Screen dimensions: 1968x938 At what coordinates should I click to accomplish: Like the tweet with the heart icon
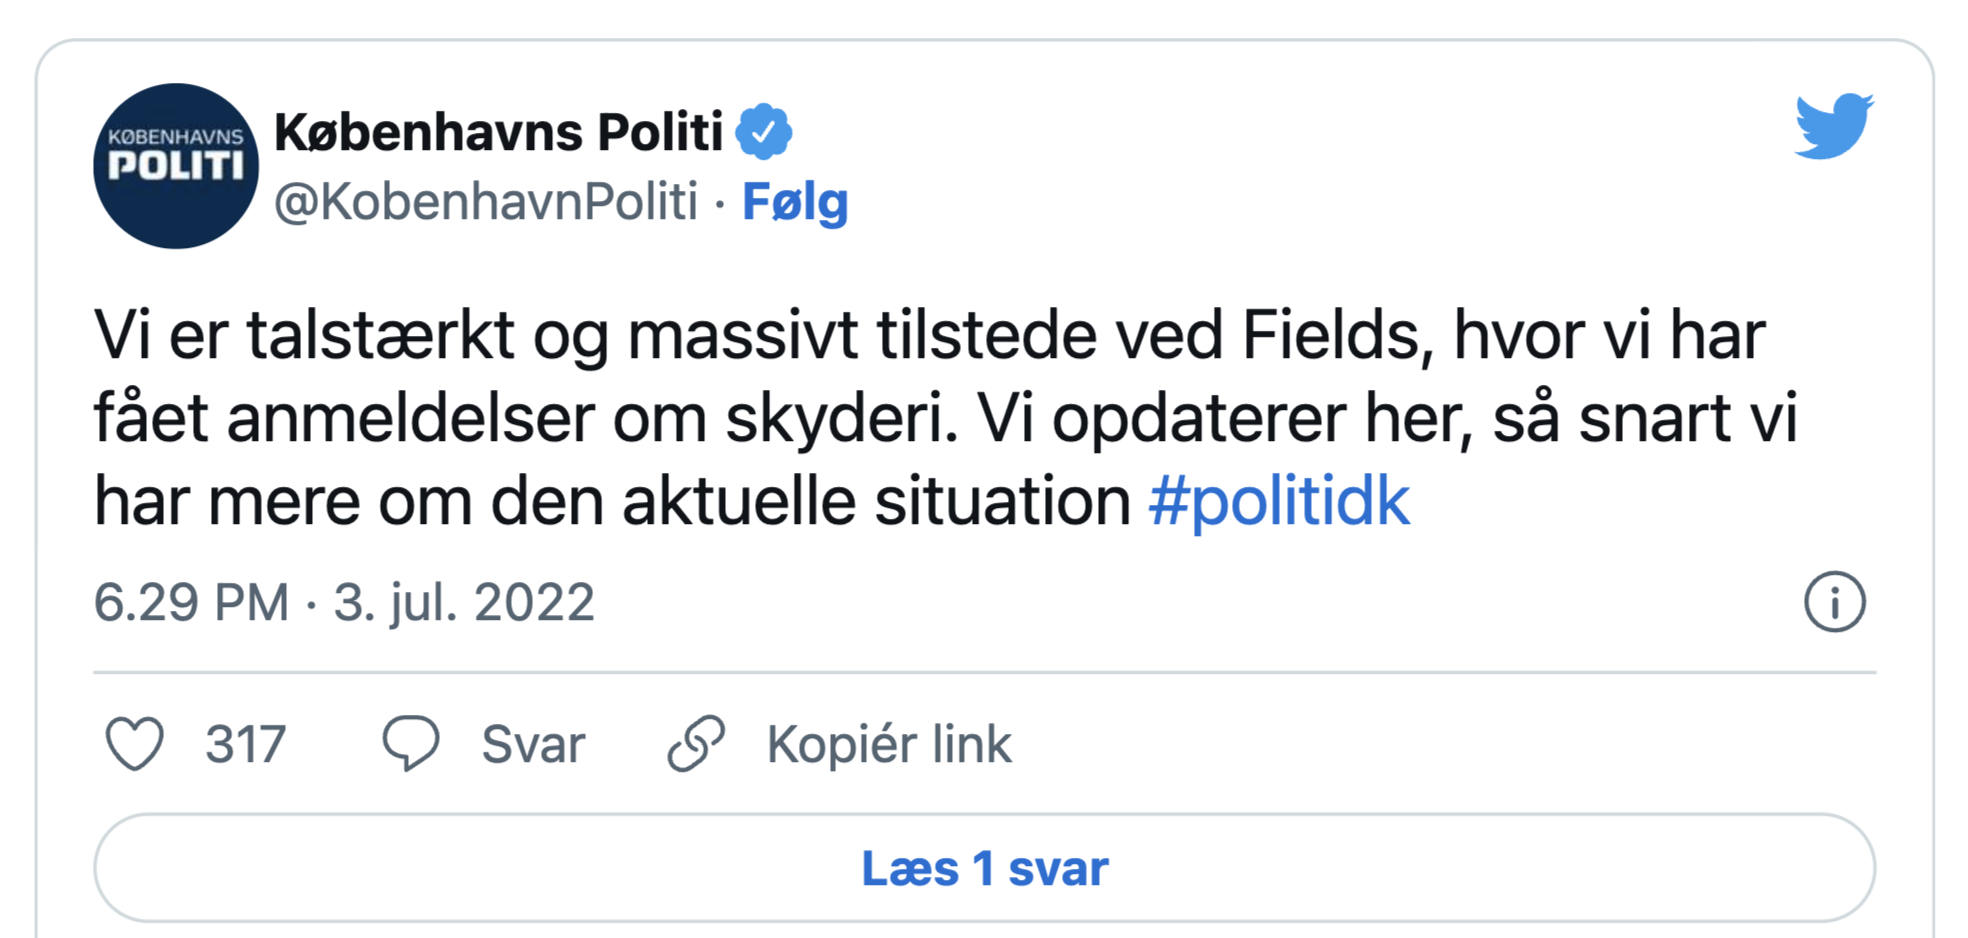135,744
